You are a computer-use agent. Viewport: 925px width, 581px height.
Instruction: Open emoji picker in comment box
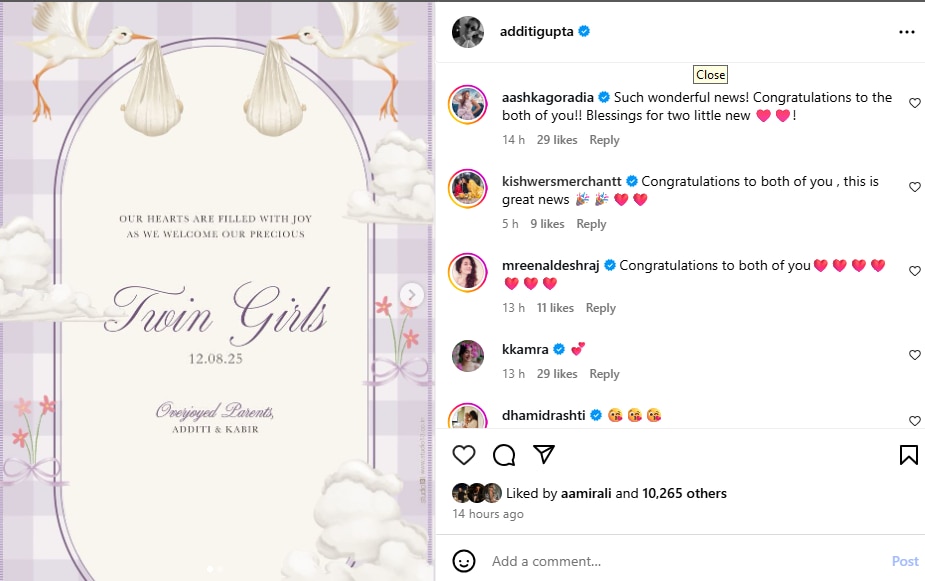463,561
